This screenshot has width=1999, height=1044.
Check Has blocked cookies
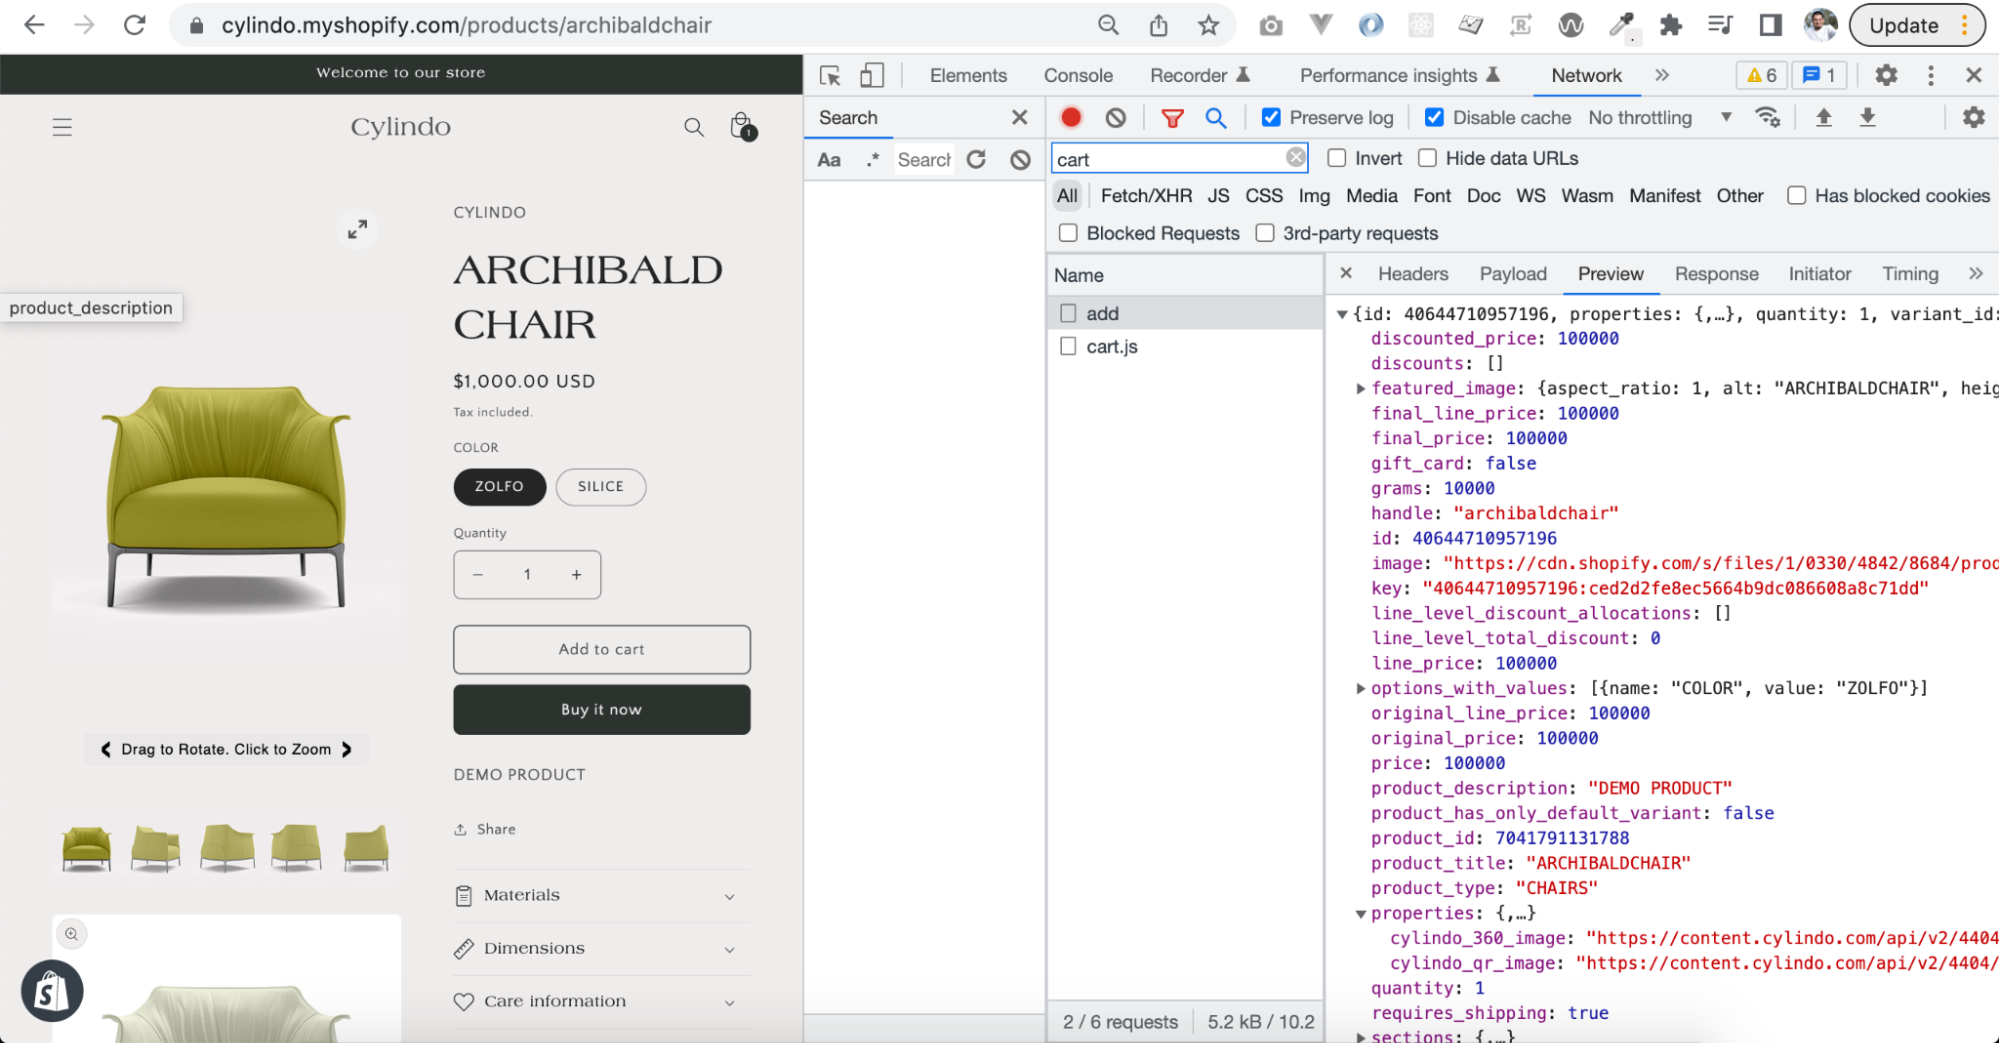pyautogui.click(x=1797, y=196)
